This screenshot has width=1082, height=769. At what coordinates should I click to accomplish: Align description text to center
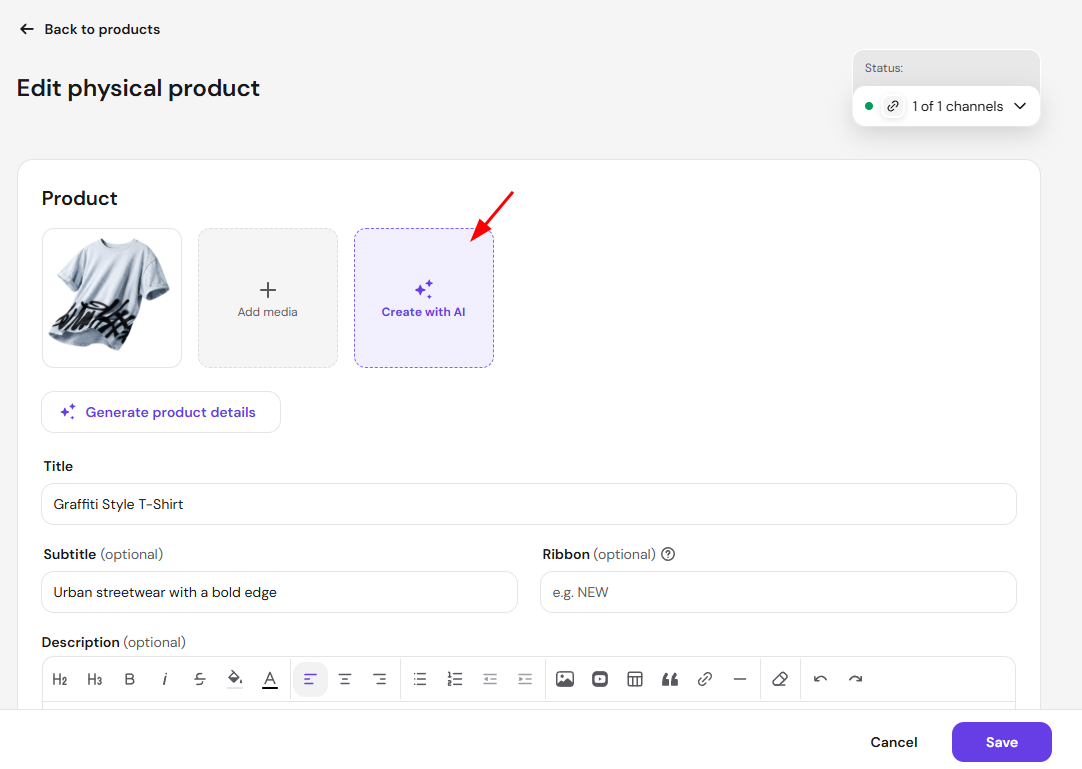tap(345, 679)
